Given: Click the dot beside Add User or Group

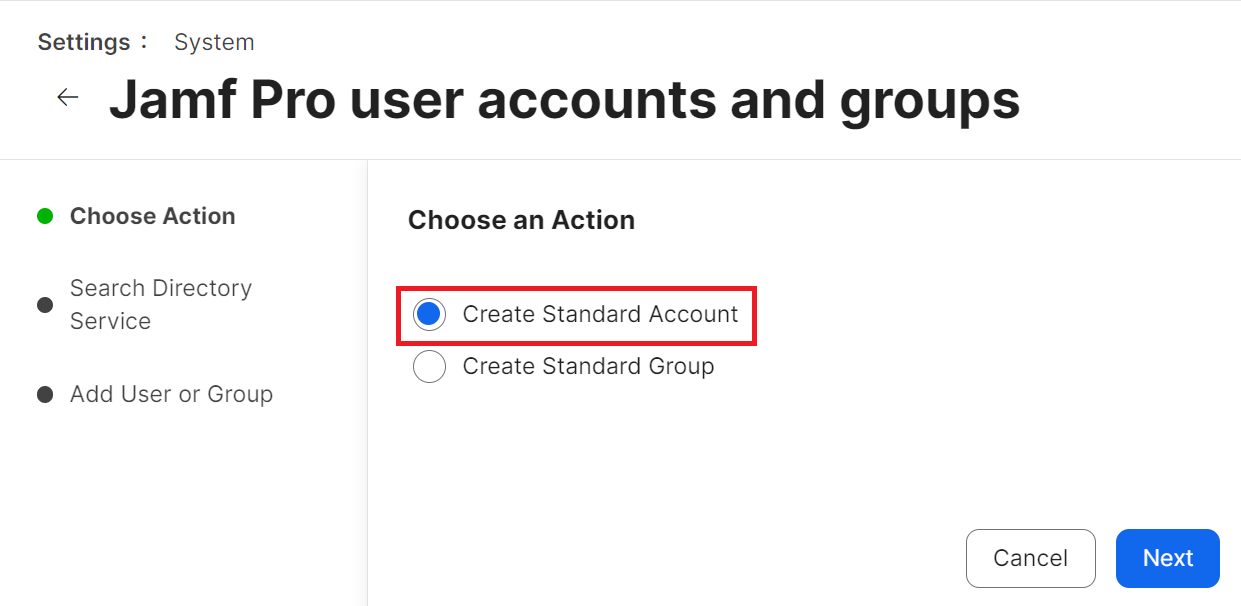Looking at the screenshot, I should click(x=45, y=394).
